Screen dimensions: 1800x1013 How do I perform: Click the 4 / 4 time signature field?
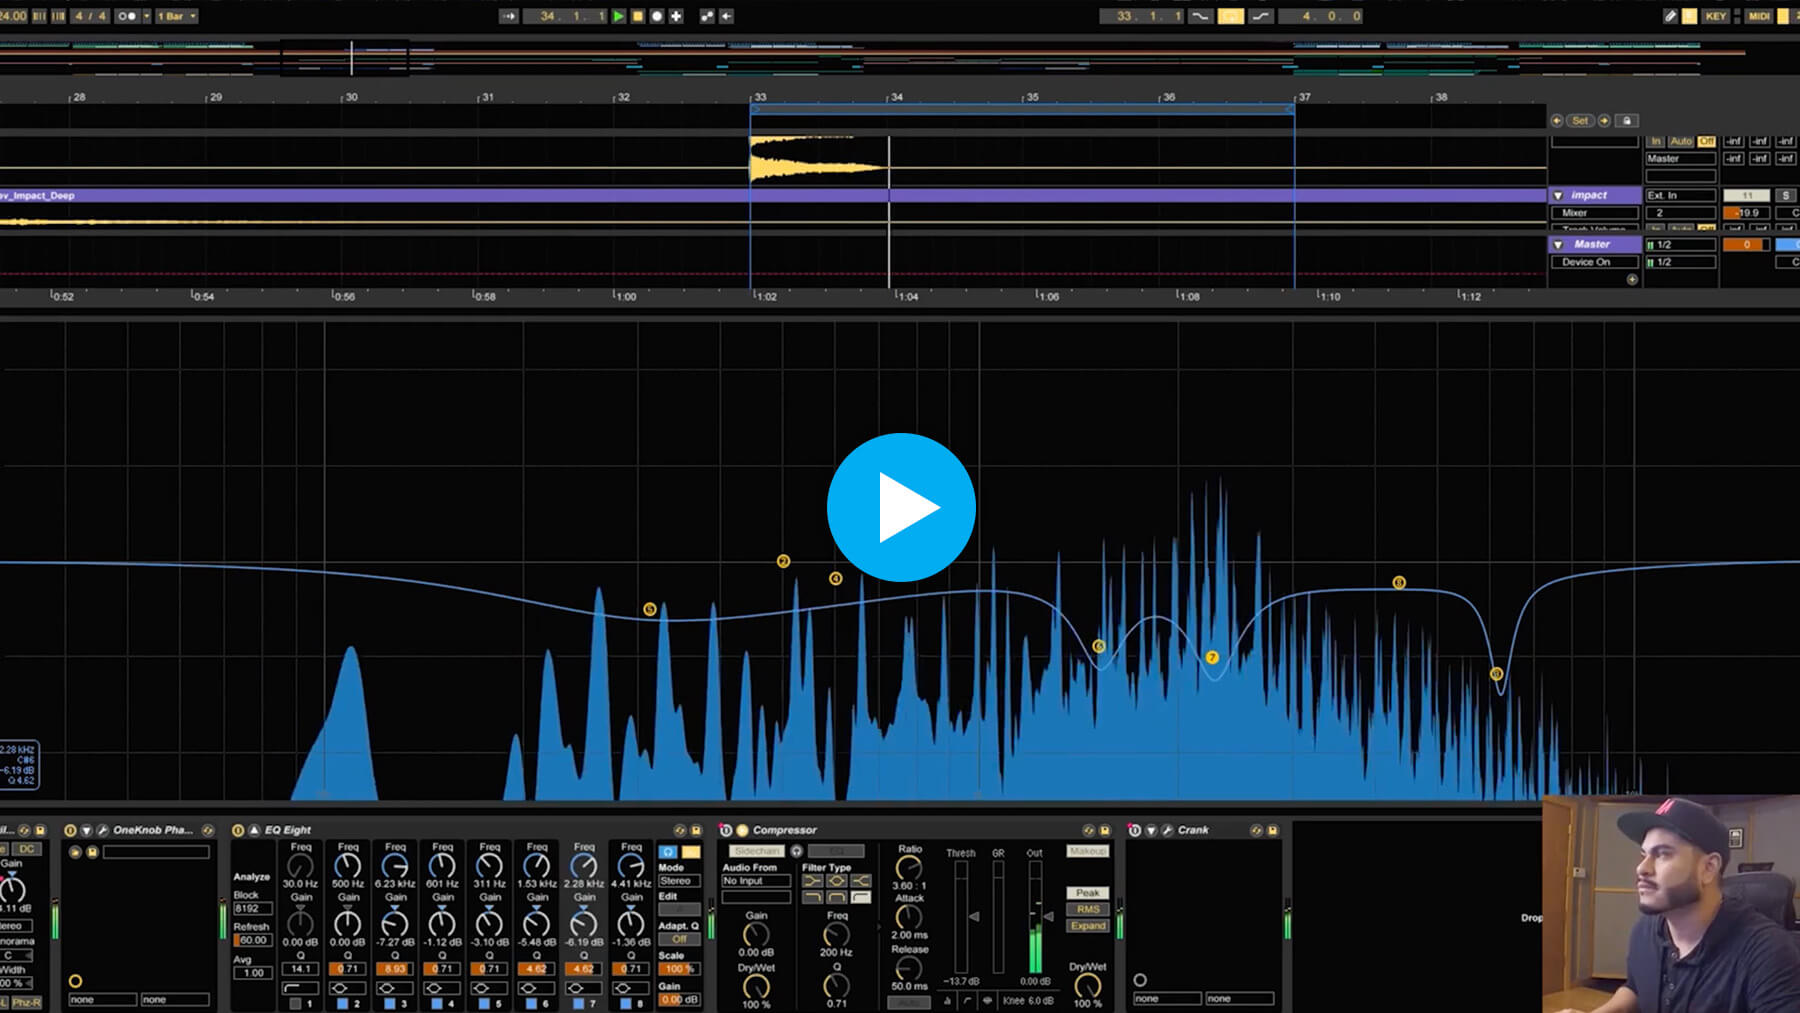[x=91, y=16]
